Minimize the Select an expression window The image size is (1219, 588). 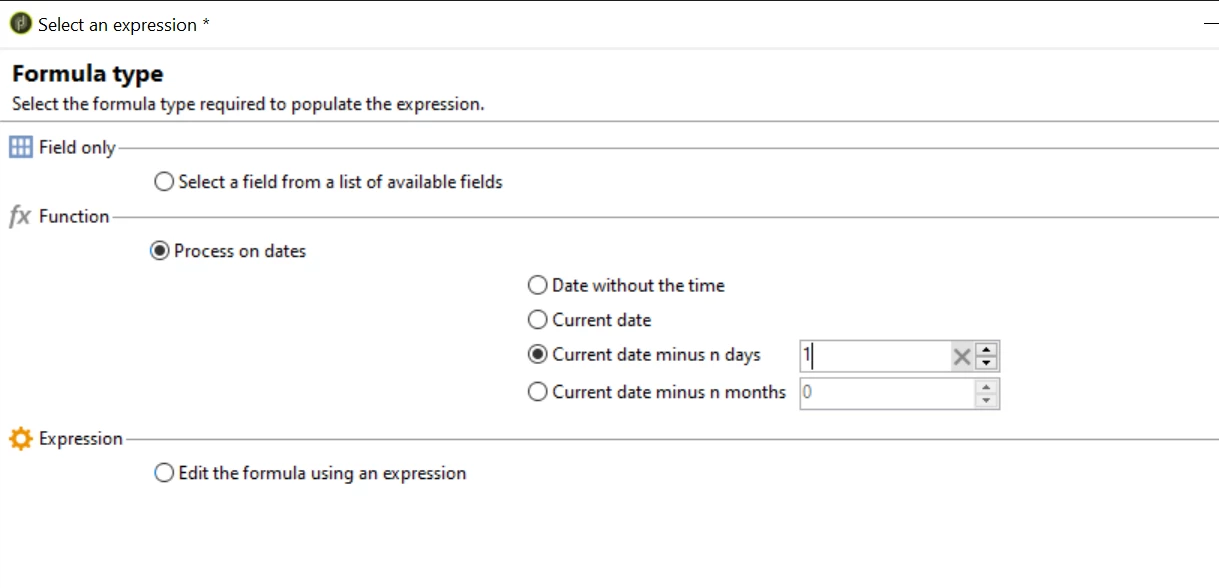tap(1210, 25)
